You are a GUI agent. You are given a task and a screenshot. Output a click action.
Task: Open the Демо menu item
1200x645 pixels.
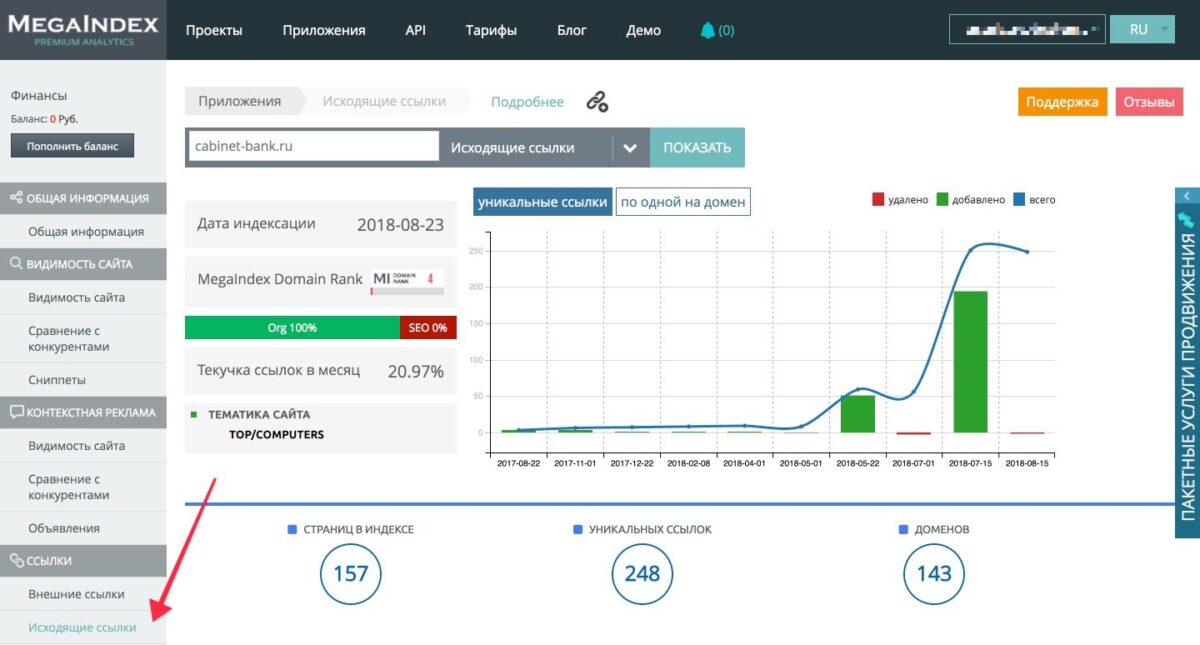coord(644,30)
